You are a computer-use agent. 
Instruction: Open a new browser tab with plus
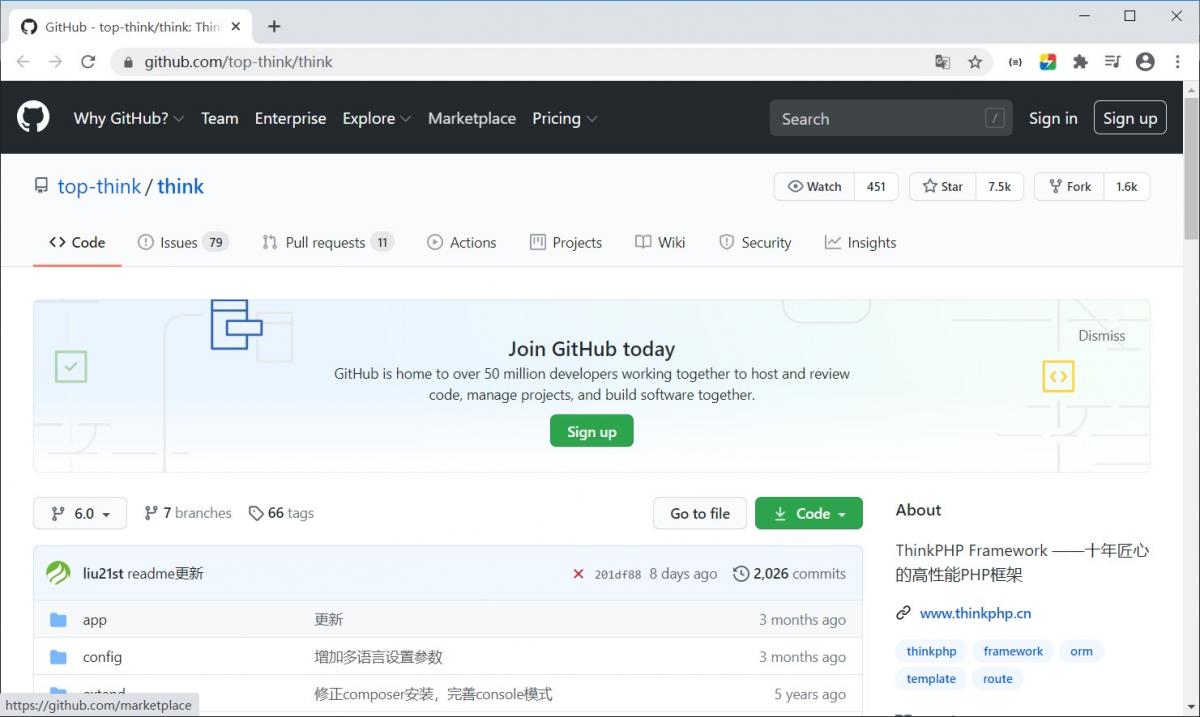point(274,27)
